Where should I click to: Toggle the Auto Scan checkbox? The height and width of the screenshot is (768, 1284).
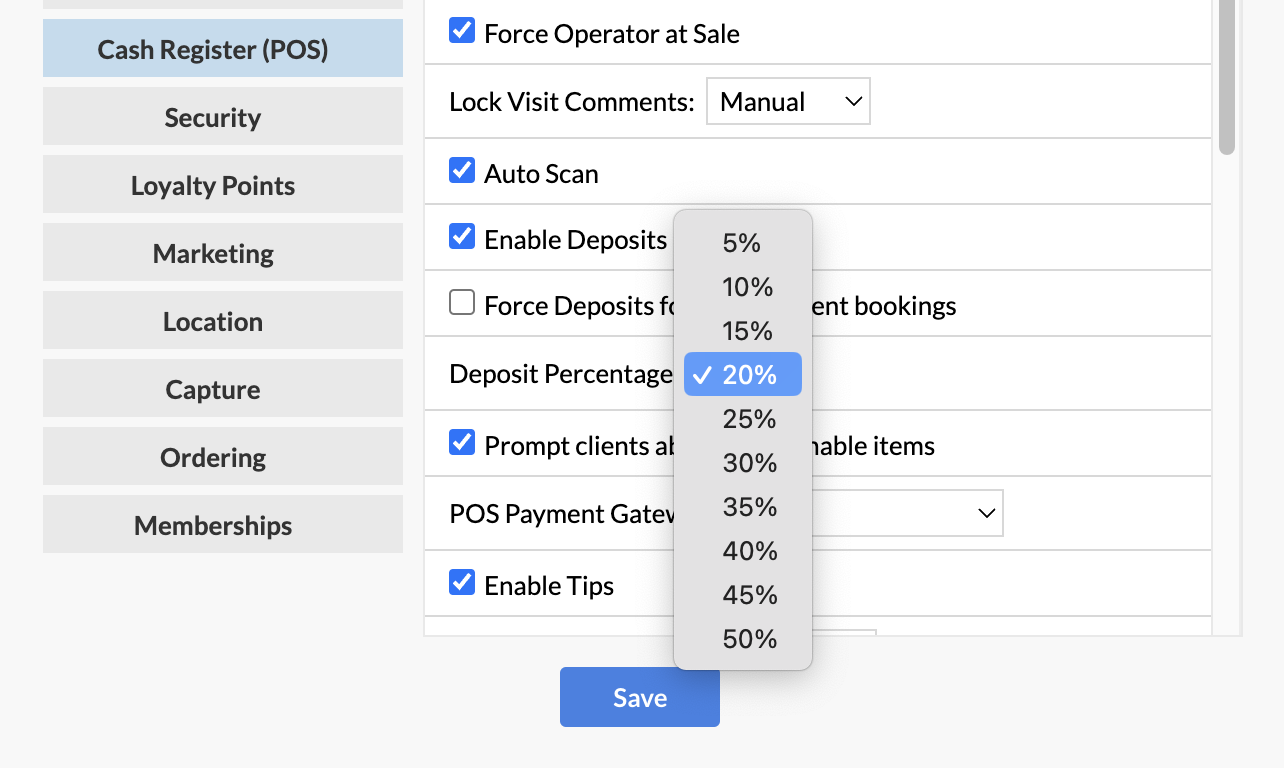click(461, 170)
